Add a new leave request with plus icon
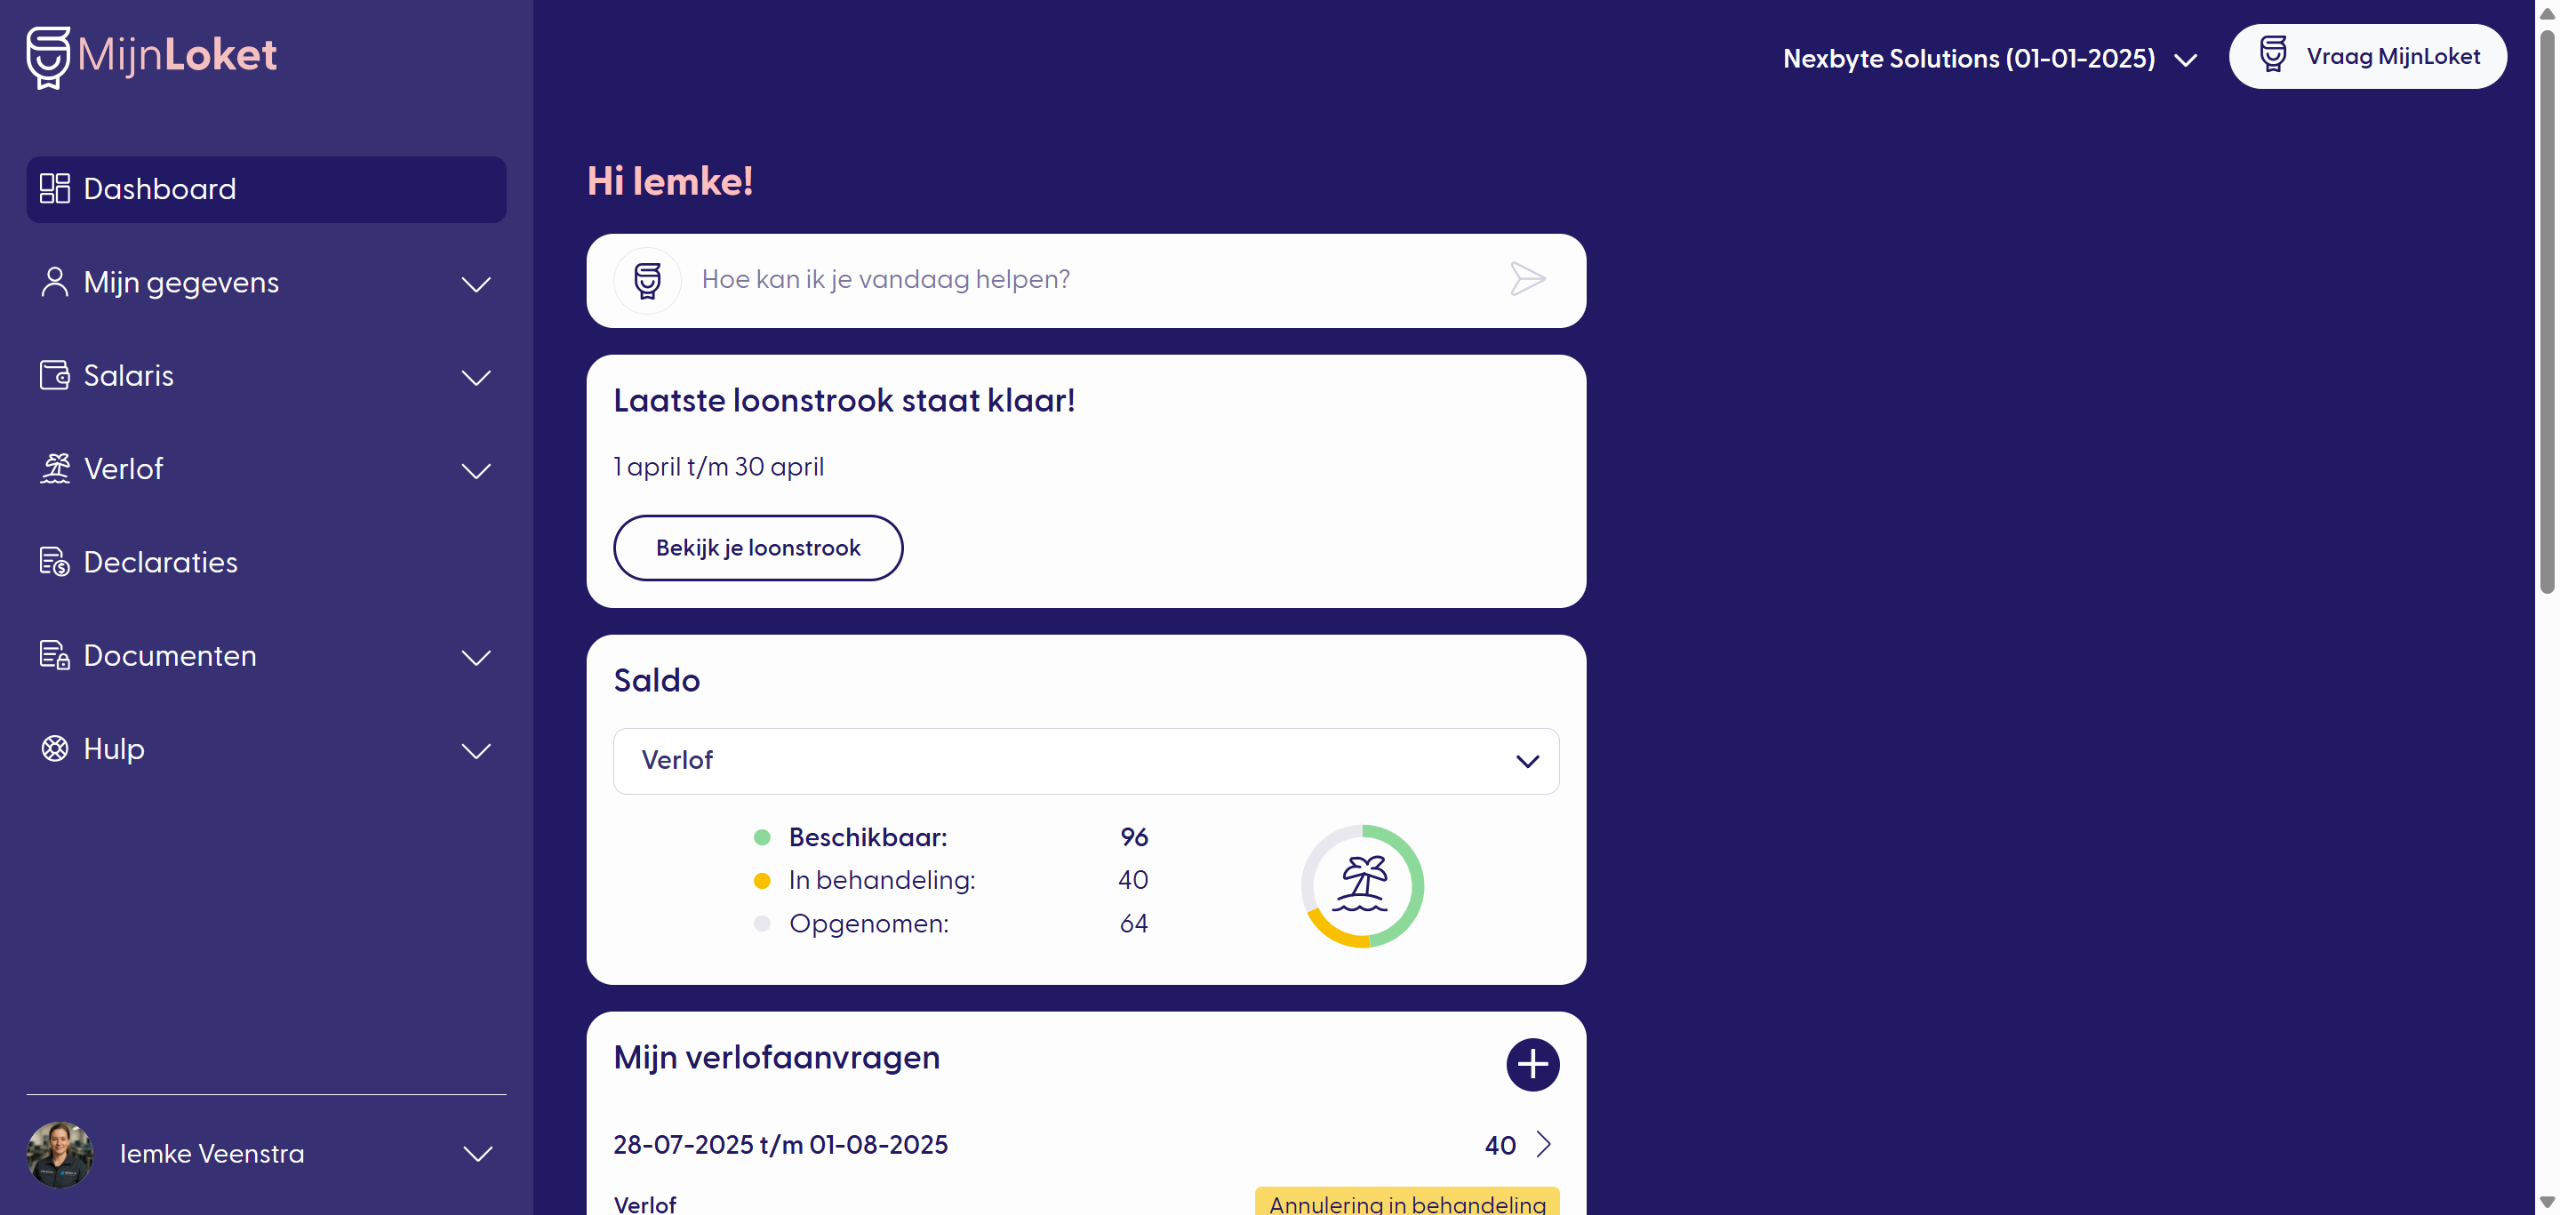This screenshot has width=2560, height=1215. click(1532, 1064)
